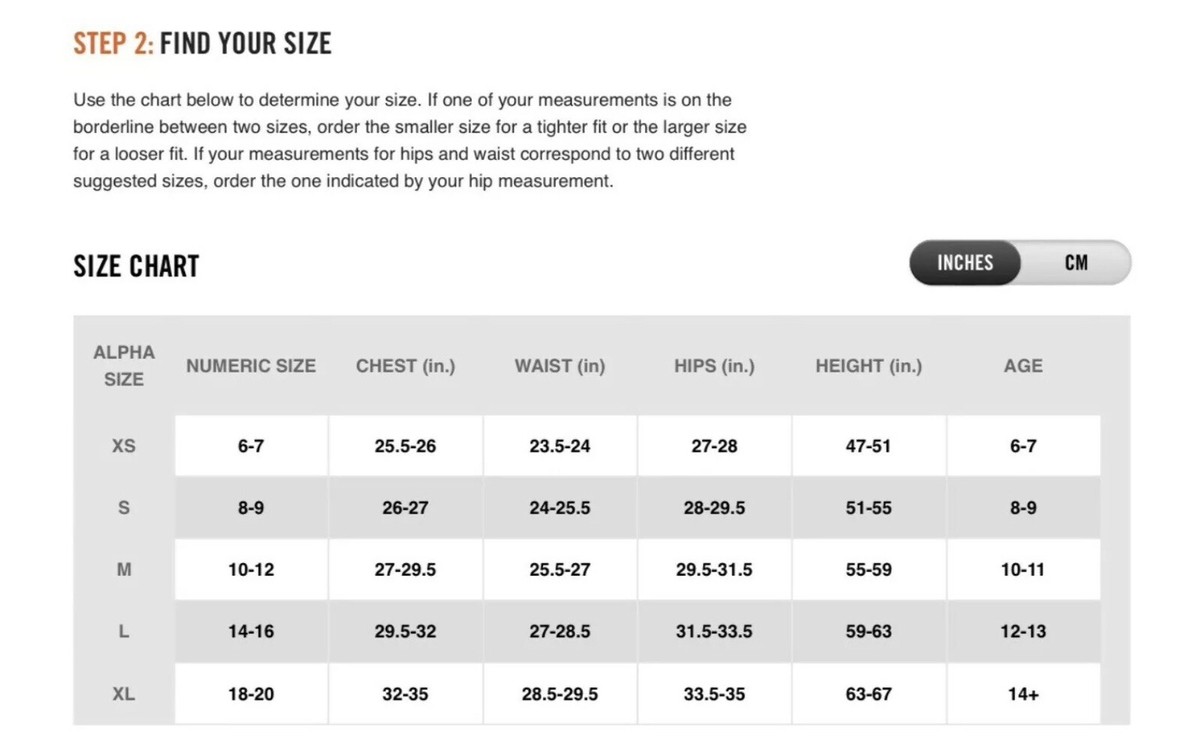1200x755 pixels.
Task: Select the 29.5-32 chest measurement cell
Action: (x=405, y=632)
